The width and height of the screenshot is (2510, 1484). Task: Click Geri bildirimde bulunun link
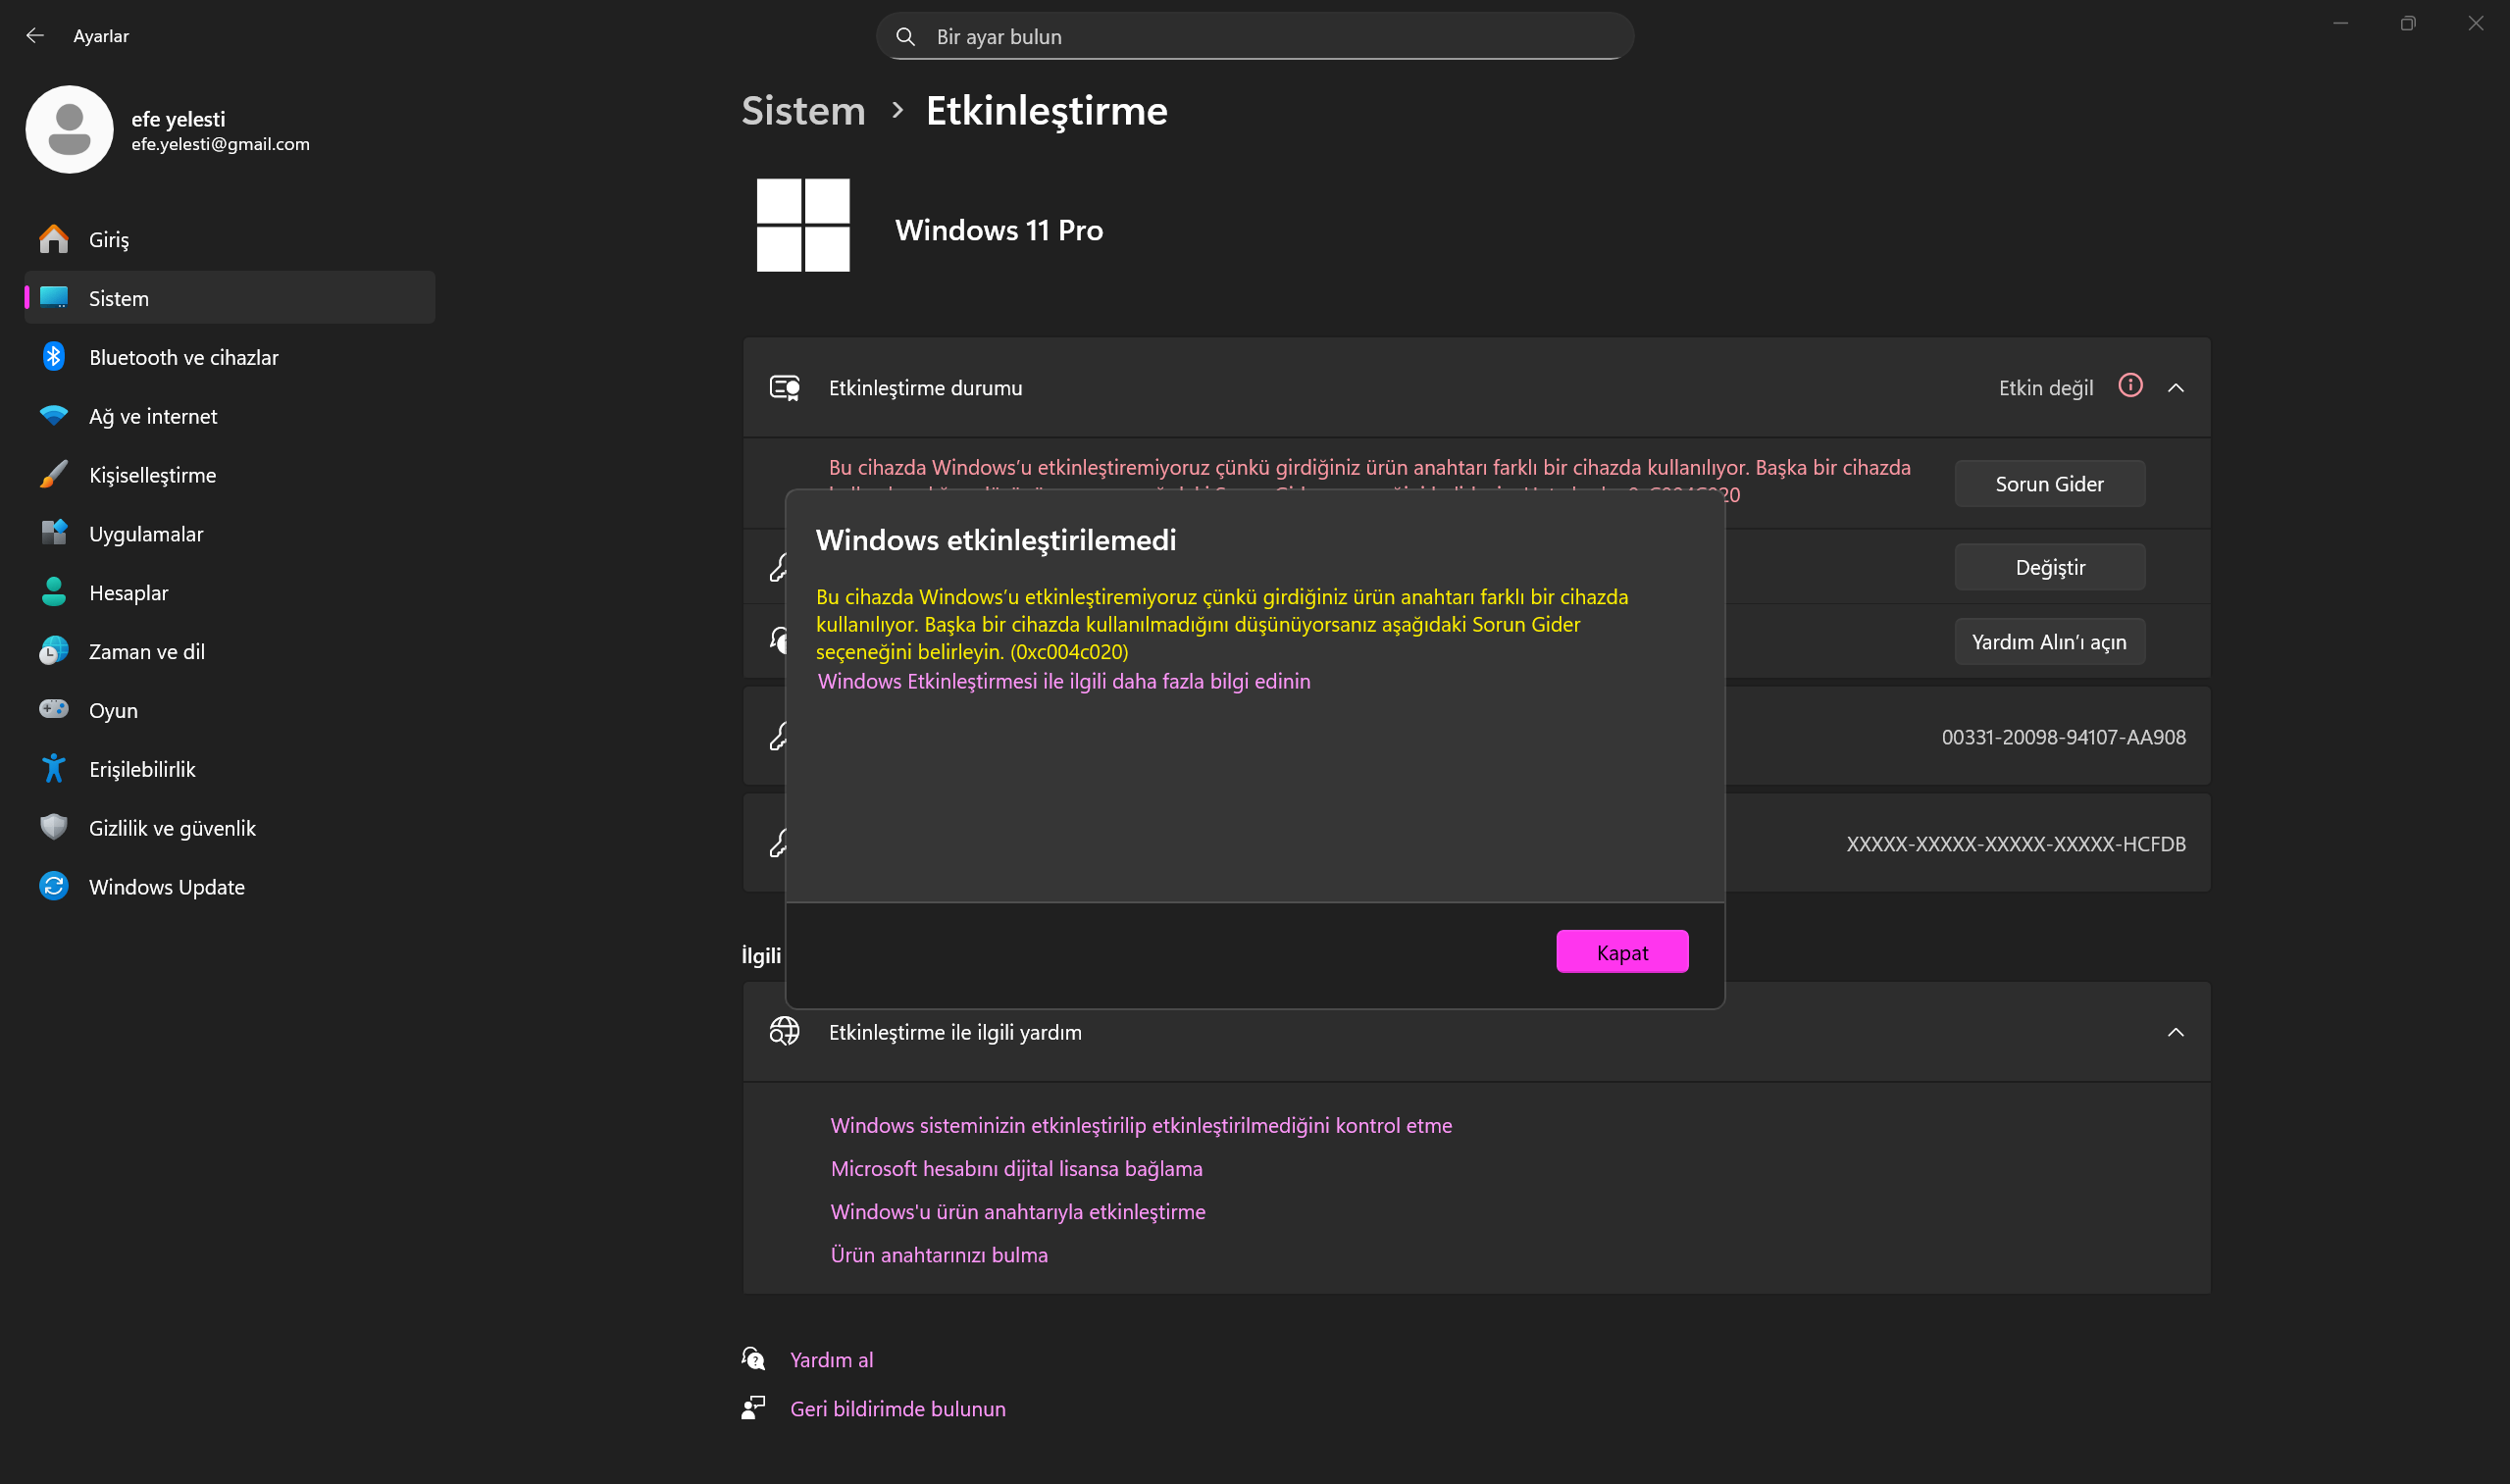897,1409
